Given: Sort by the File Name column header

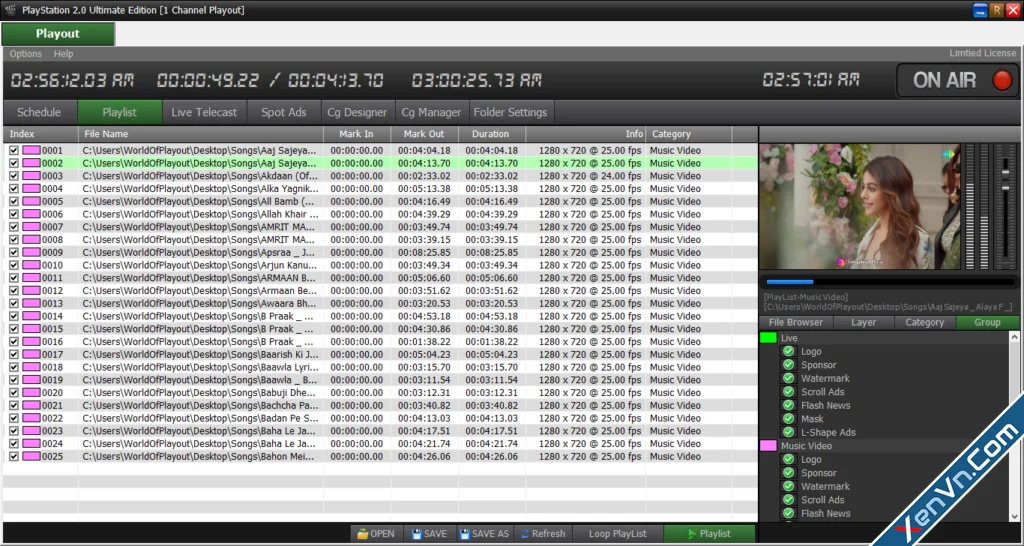Looking at the screenshot, I should click(x=201, y=134).
